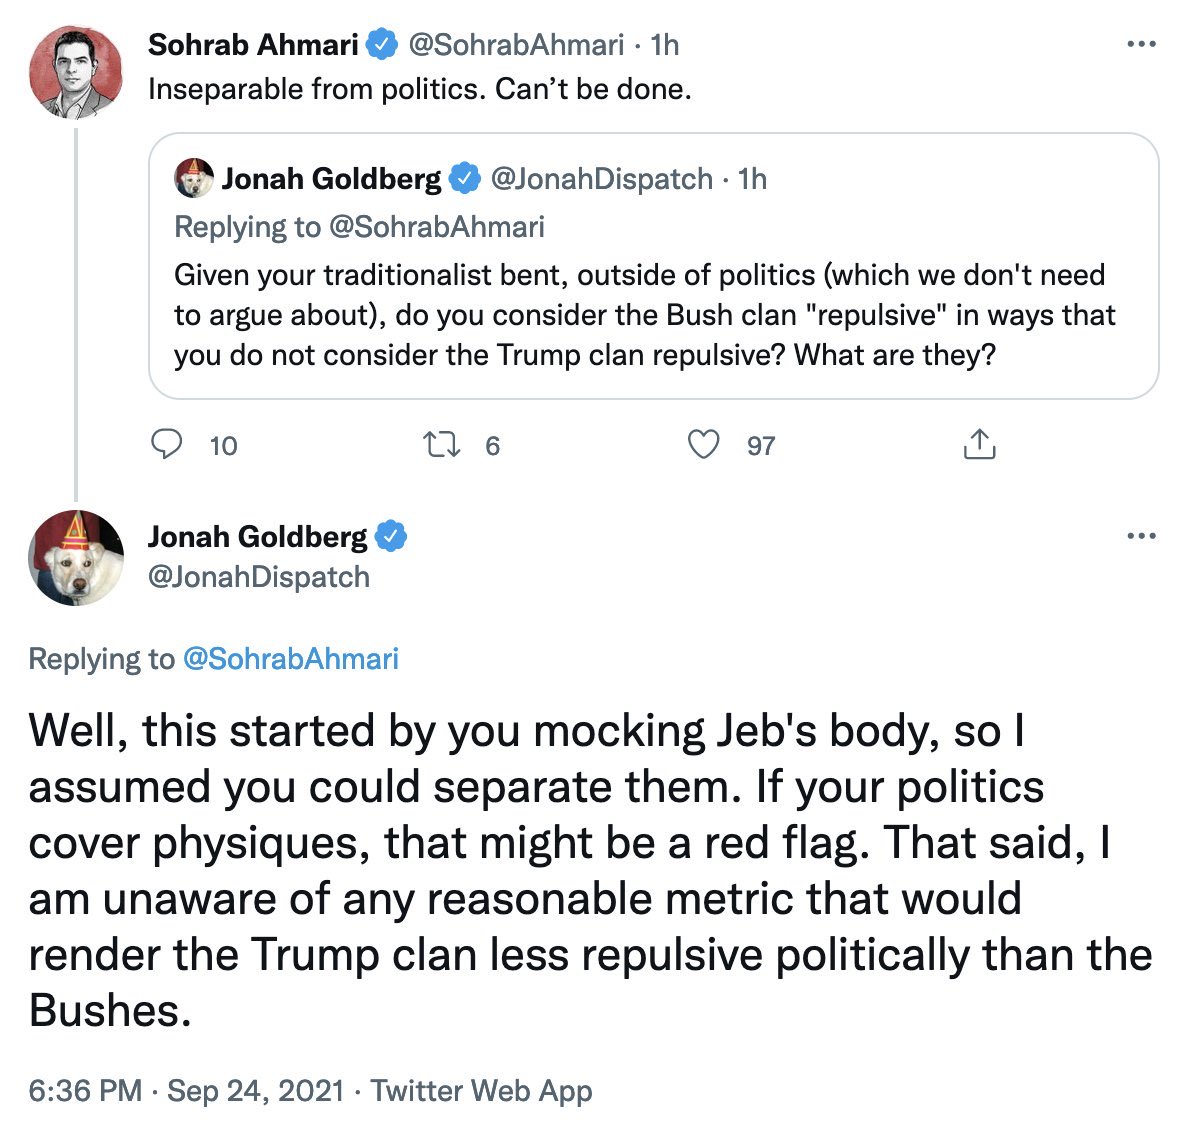Click the reply comment icon with 10 replies
This screenshot has width=1184, height=1126.
[166, 444]
